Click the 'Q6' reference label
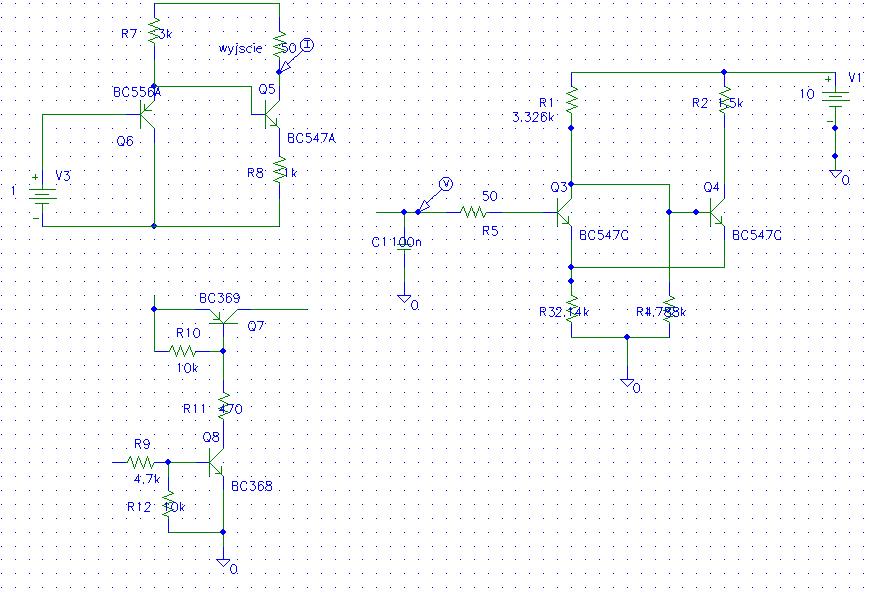The height and width of the screenshot is (594, 877). [x=125, y=141]
